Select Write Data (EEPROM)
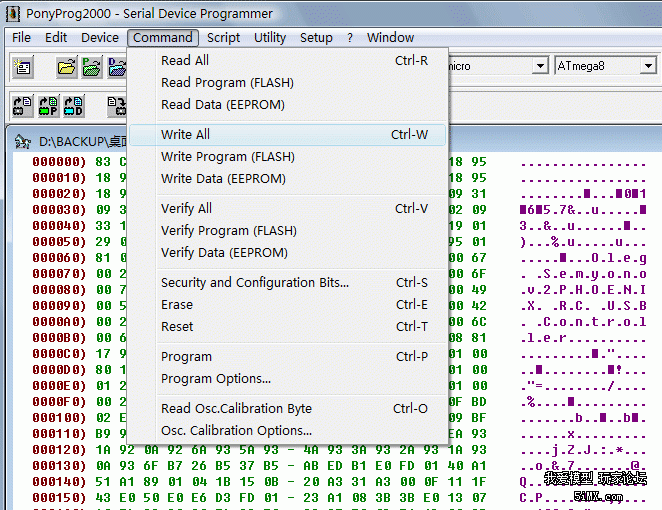Viewport: 662px width, 510px height. (287, 179)
